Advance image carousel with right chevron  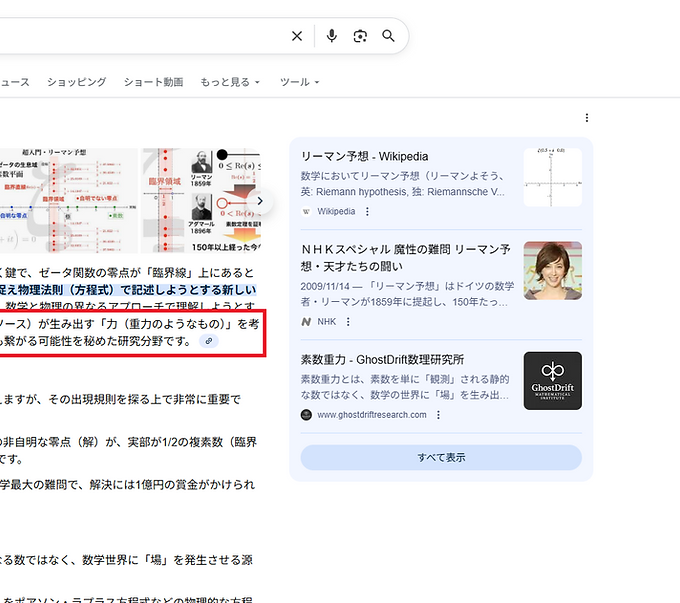pos(260,201)
